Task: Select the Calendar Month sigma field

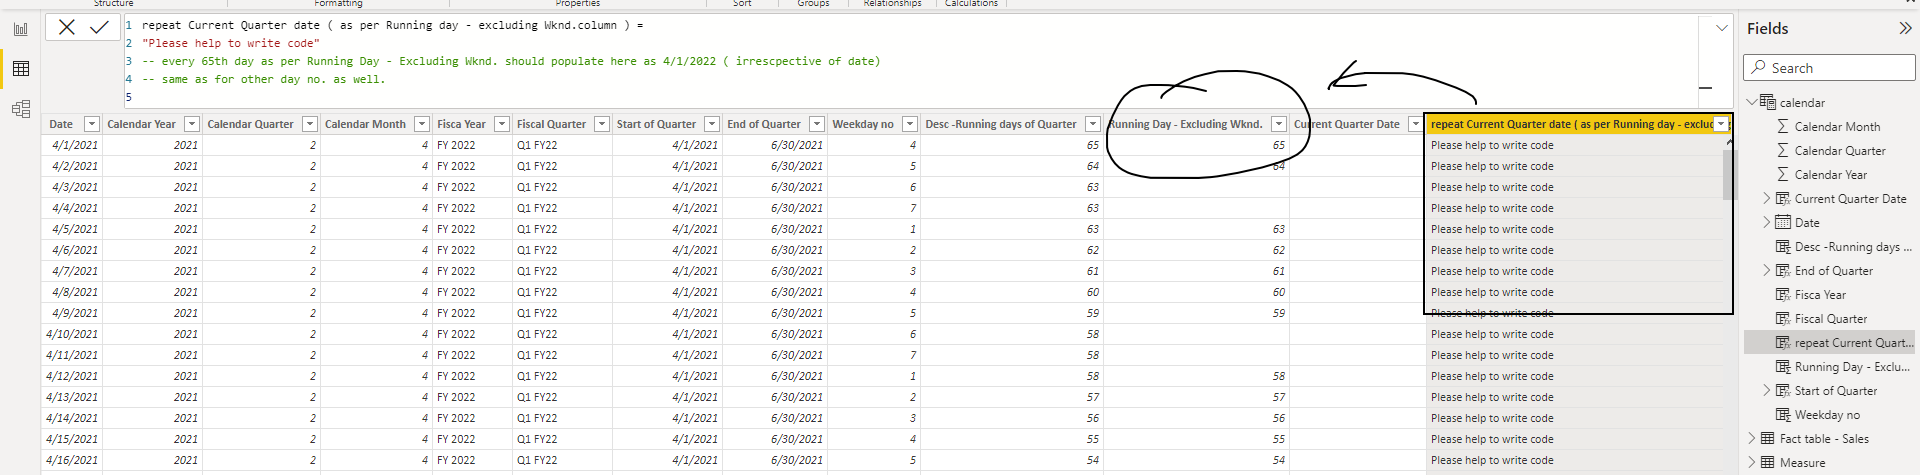Action: click(x=1836, y=127)
